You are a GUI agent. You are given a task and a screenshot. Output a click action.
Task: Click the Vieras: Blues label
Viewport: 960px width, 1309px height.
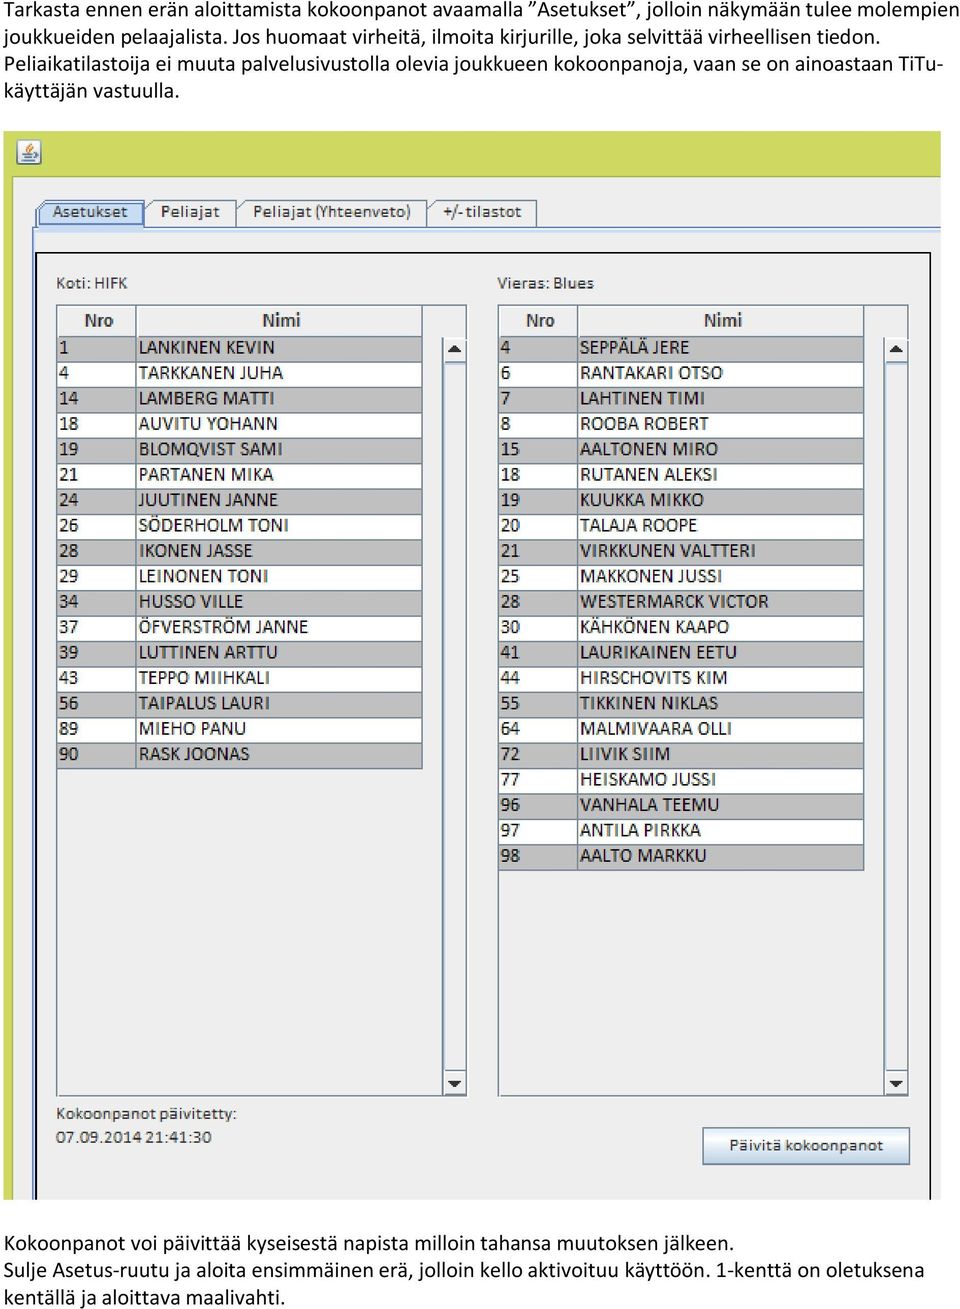click(545, 283)
